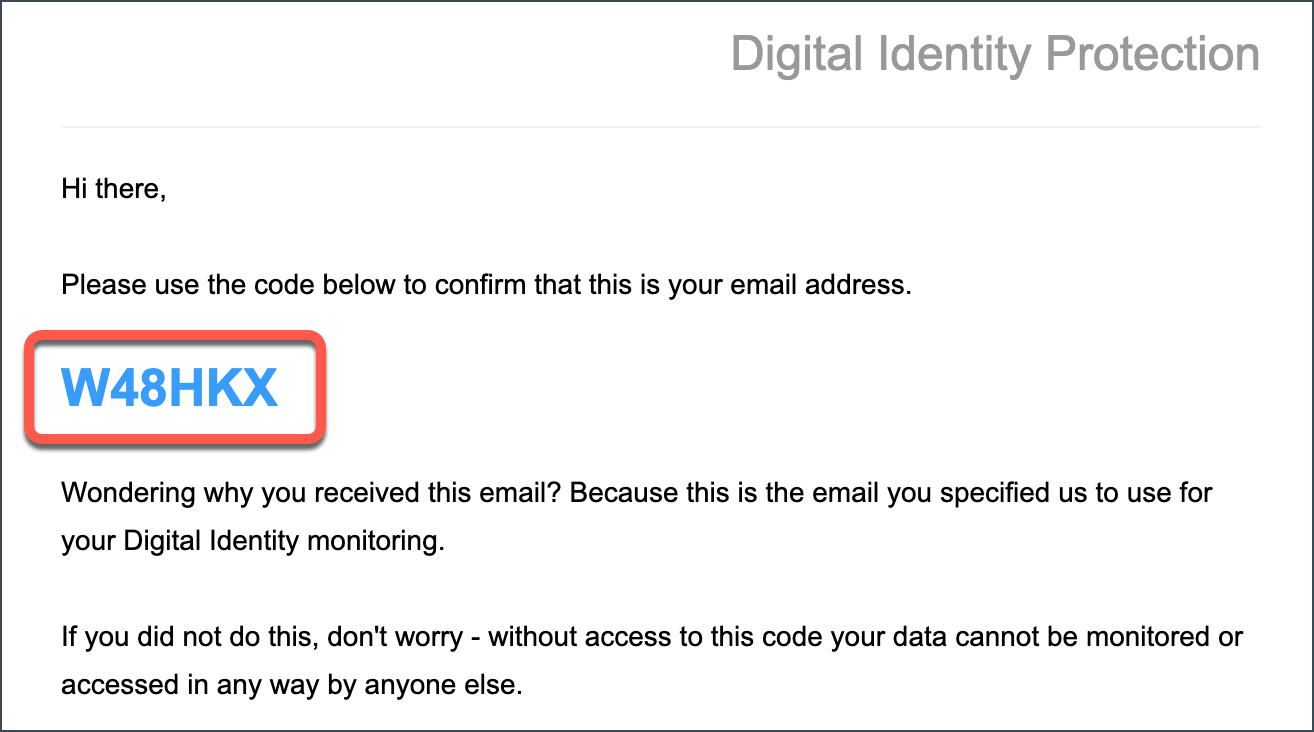Click the word 'Protection' in the header
The height and width of the screenshot is (732, 1314).
(1152, 54)
